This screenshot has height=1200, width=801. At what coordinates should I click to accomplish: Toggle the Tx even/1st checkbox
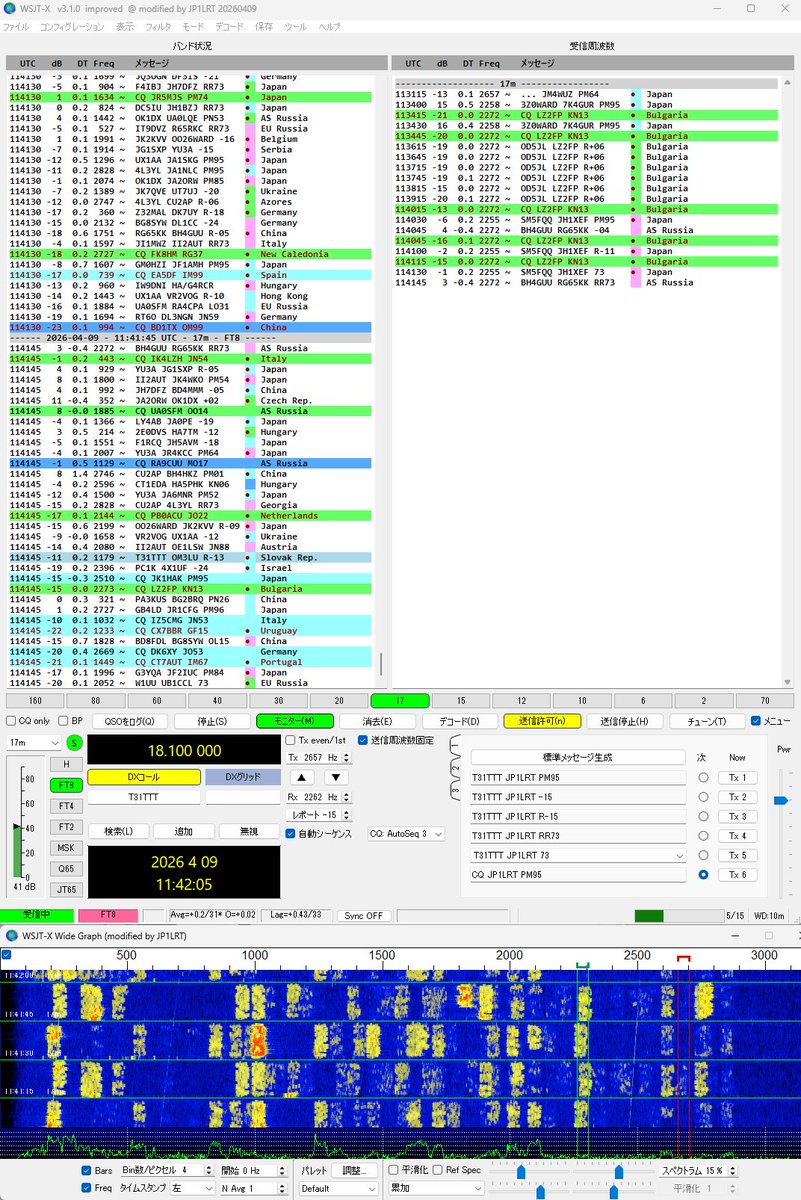[290, 740]
